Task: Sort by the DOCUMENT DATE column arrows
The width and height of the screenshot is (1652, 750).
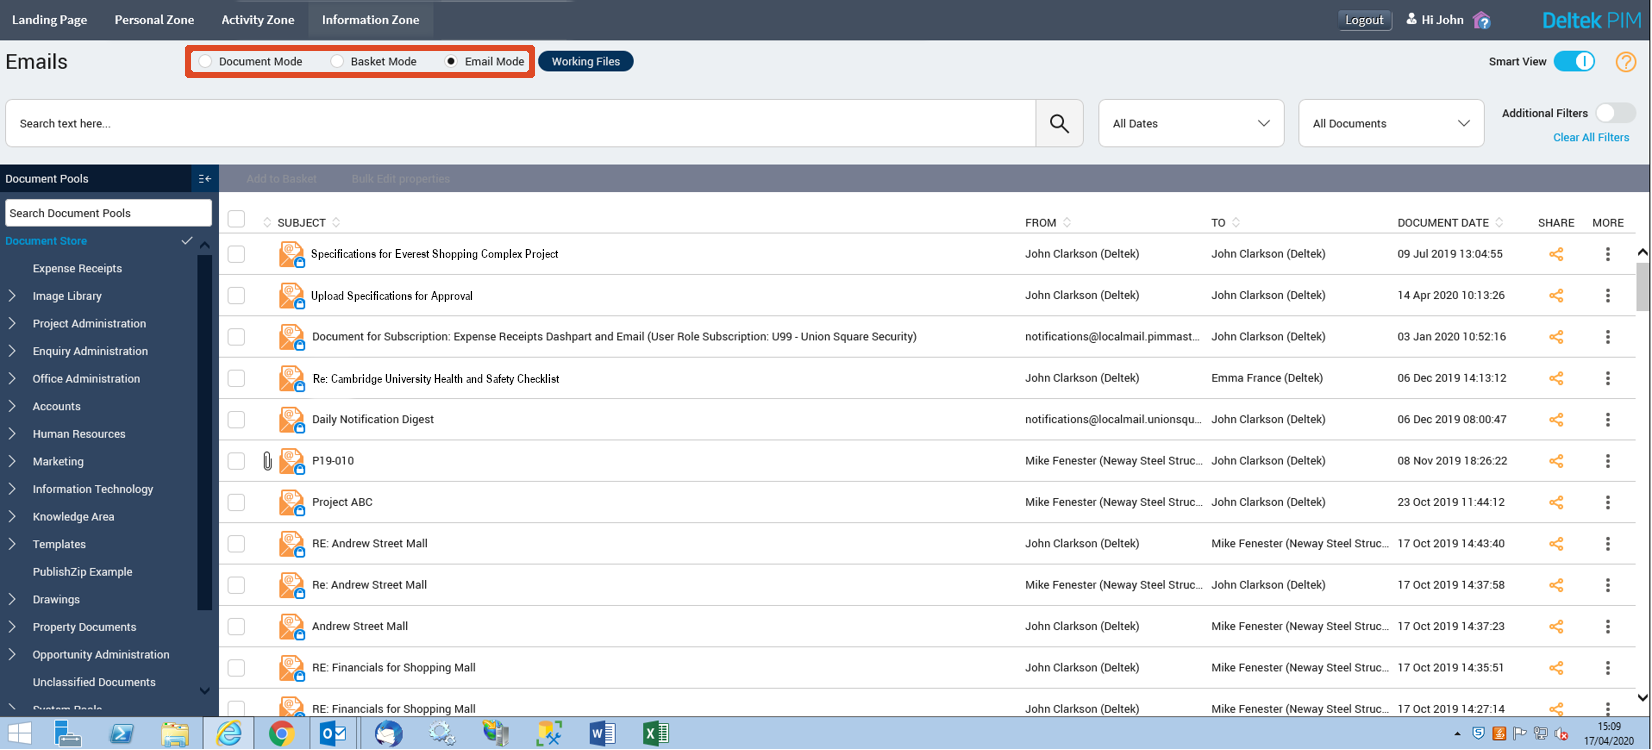Action: tap(1499, 223)
